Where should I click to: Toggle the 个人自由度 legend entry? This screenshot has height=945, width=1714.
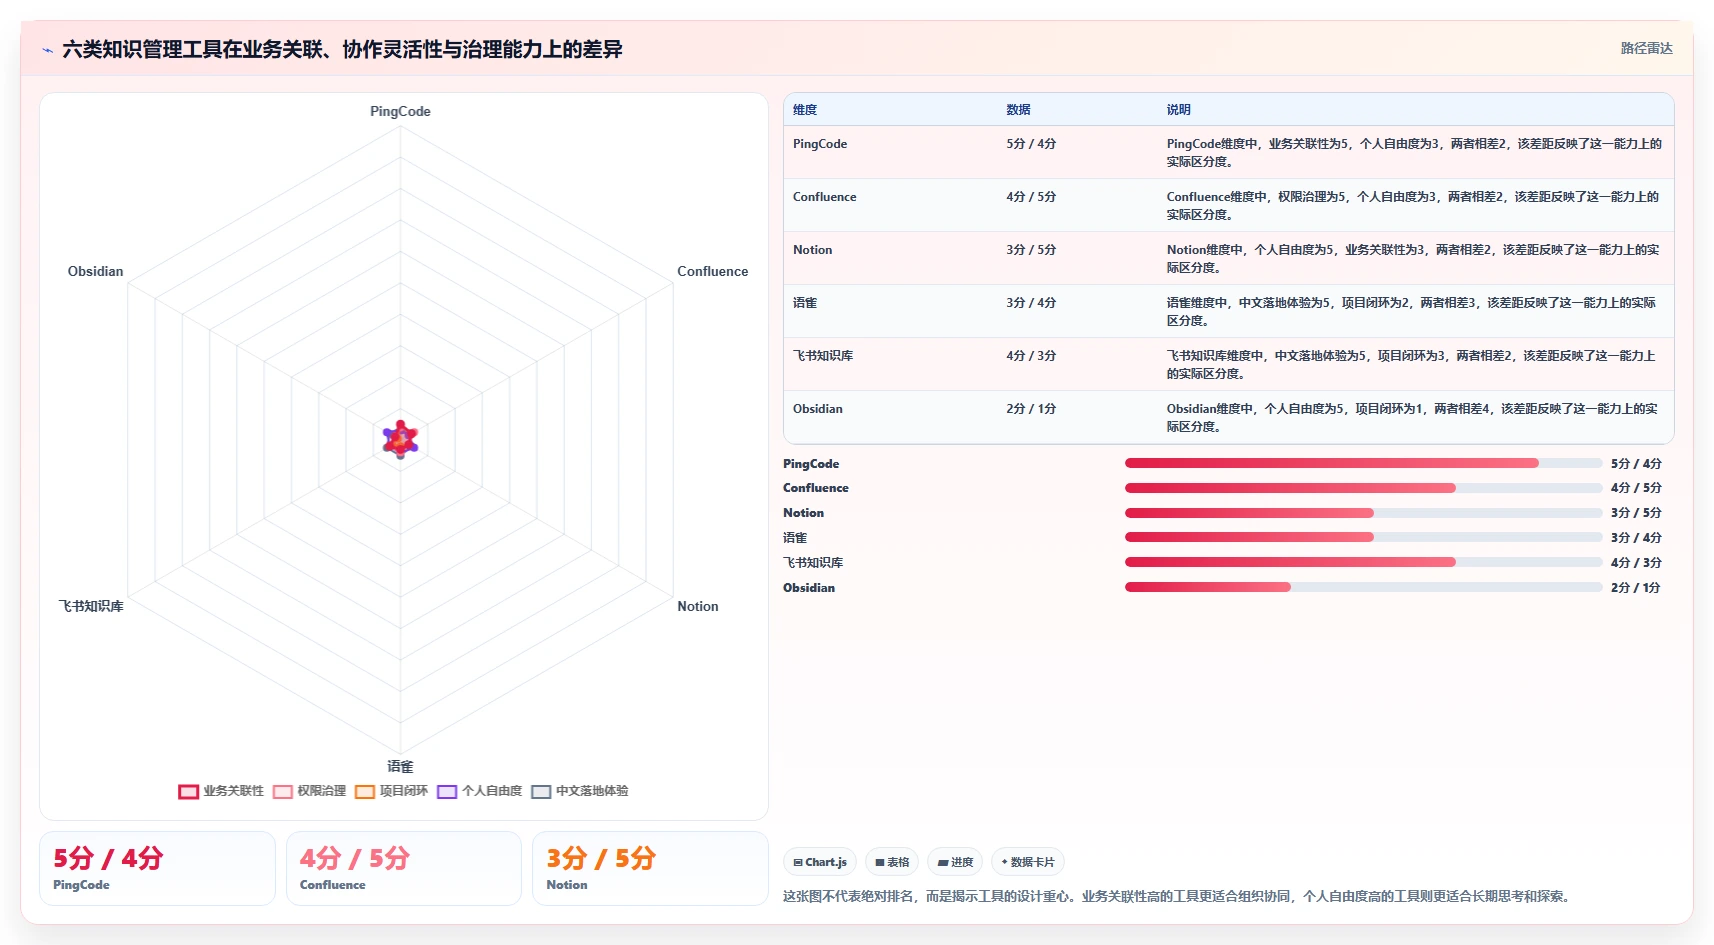479,791
